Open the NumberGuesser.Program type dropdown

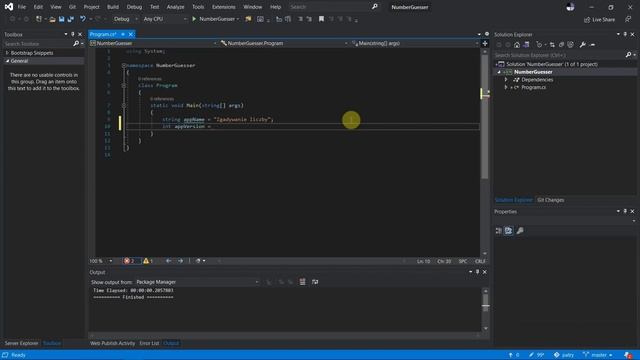[x=284, y=43]
